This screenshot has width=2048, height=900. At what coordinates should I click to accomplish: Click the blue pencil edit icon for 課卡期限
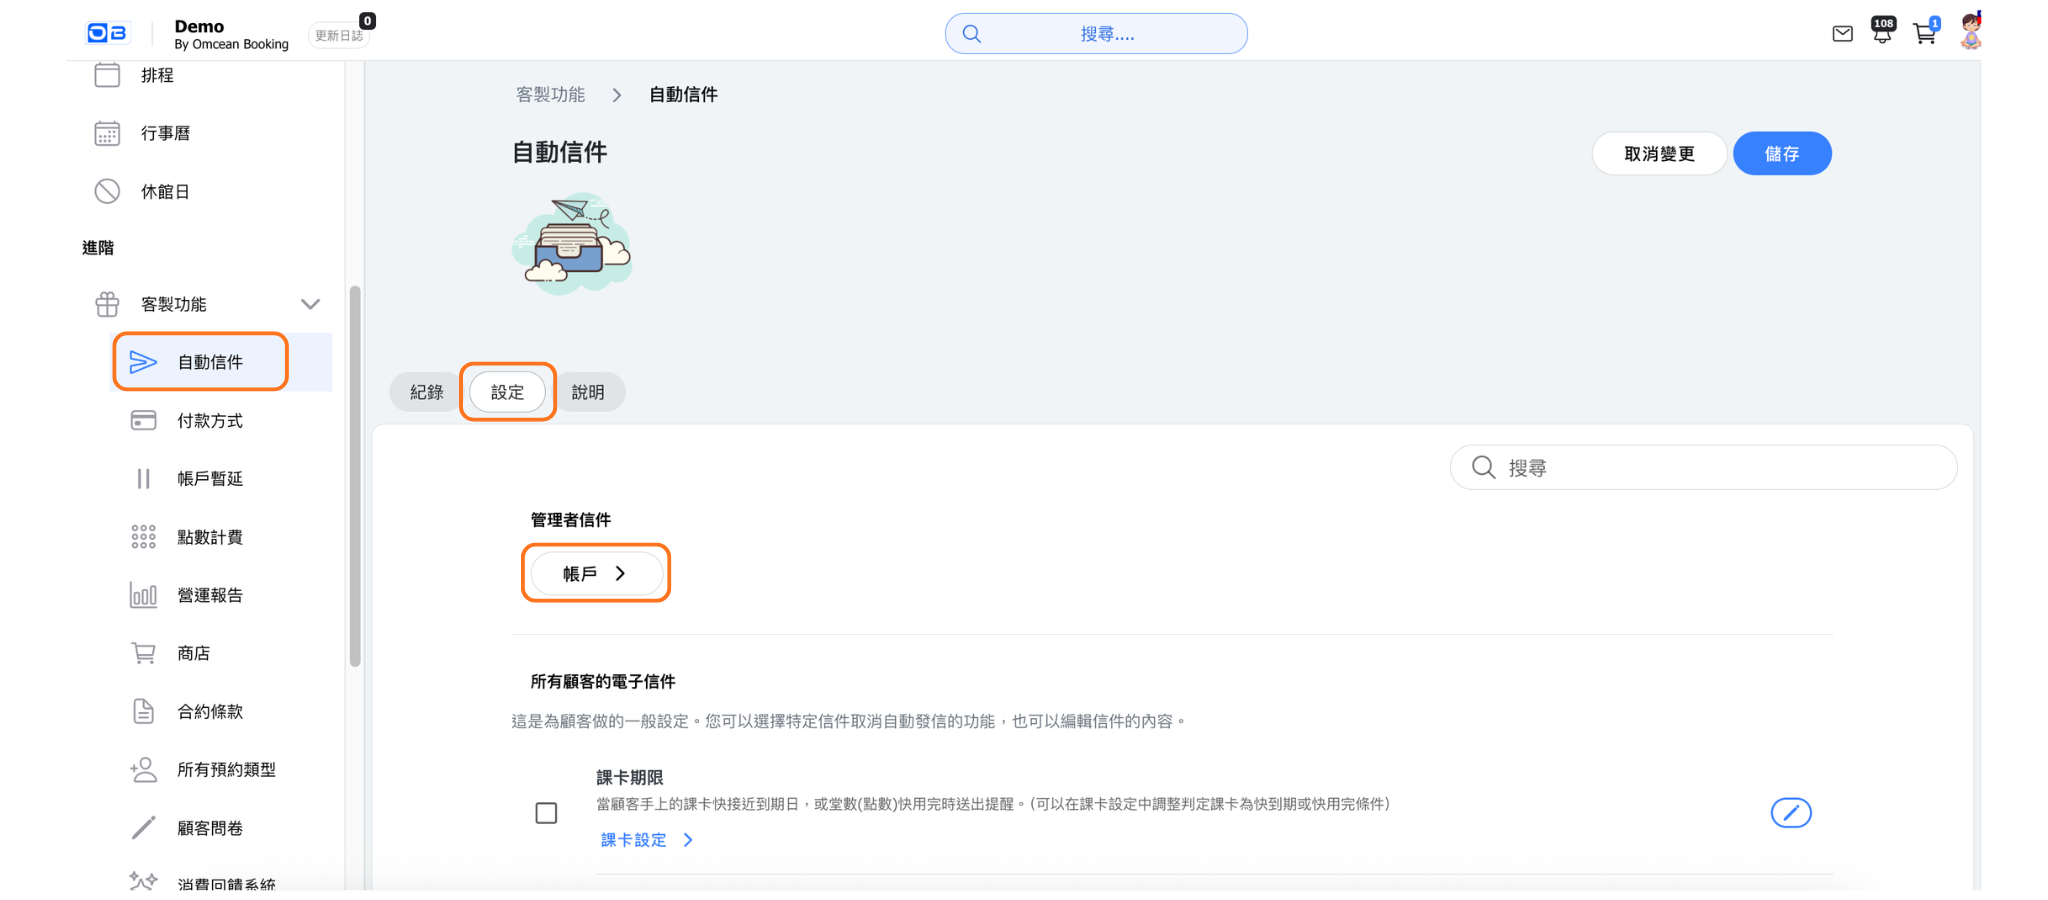coord(1790,813)
